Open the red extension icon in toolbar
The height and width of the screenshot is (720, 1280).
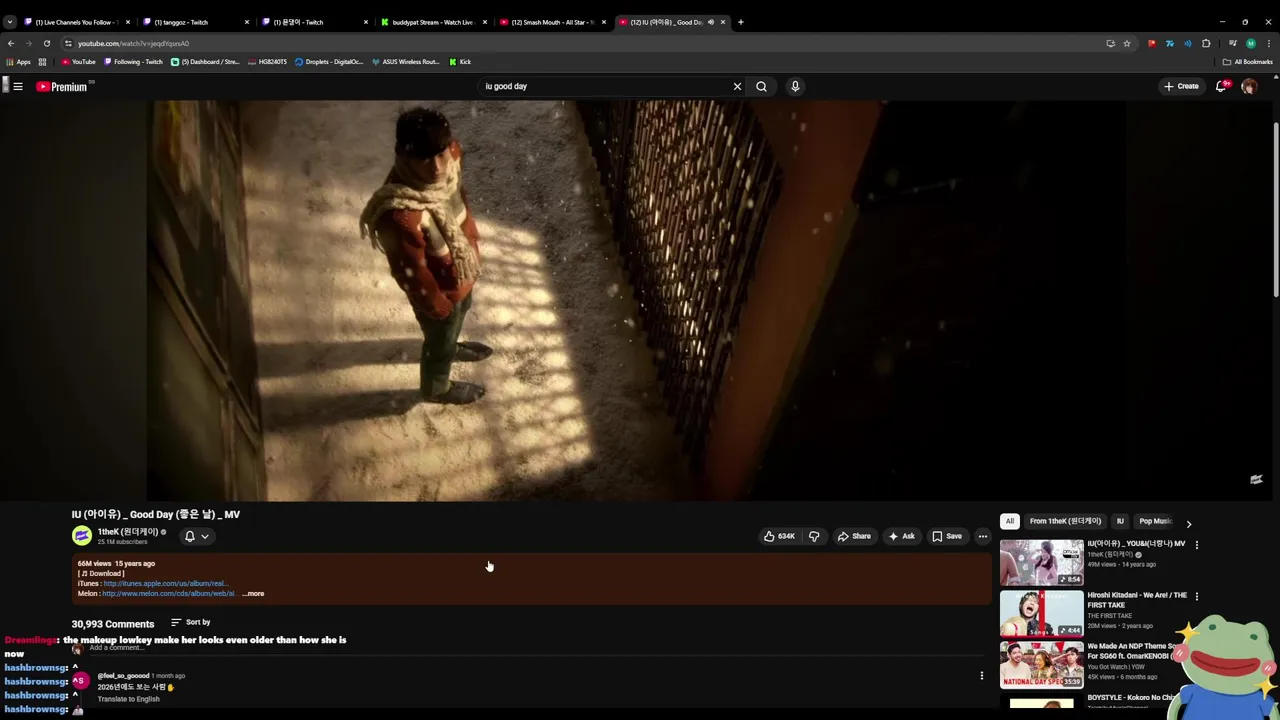coord(1151,43)
